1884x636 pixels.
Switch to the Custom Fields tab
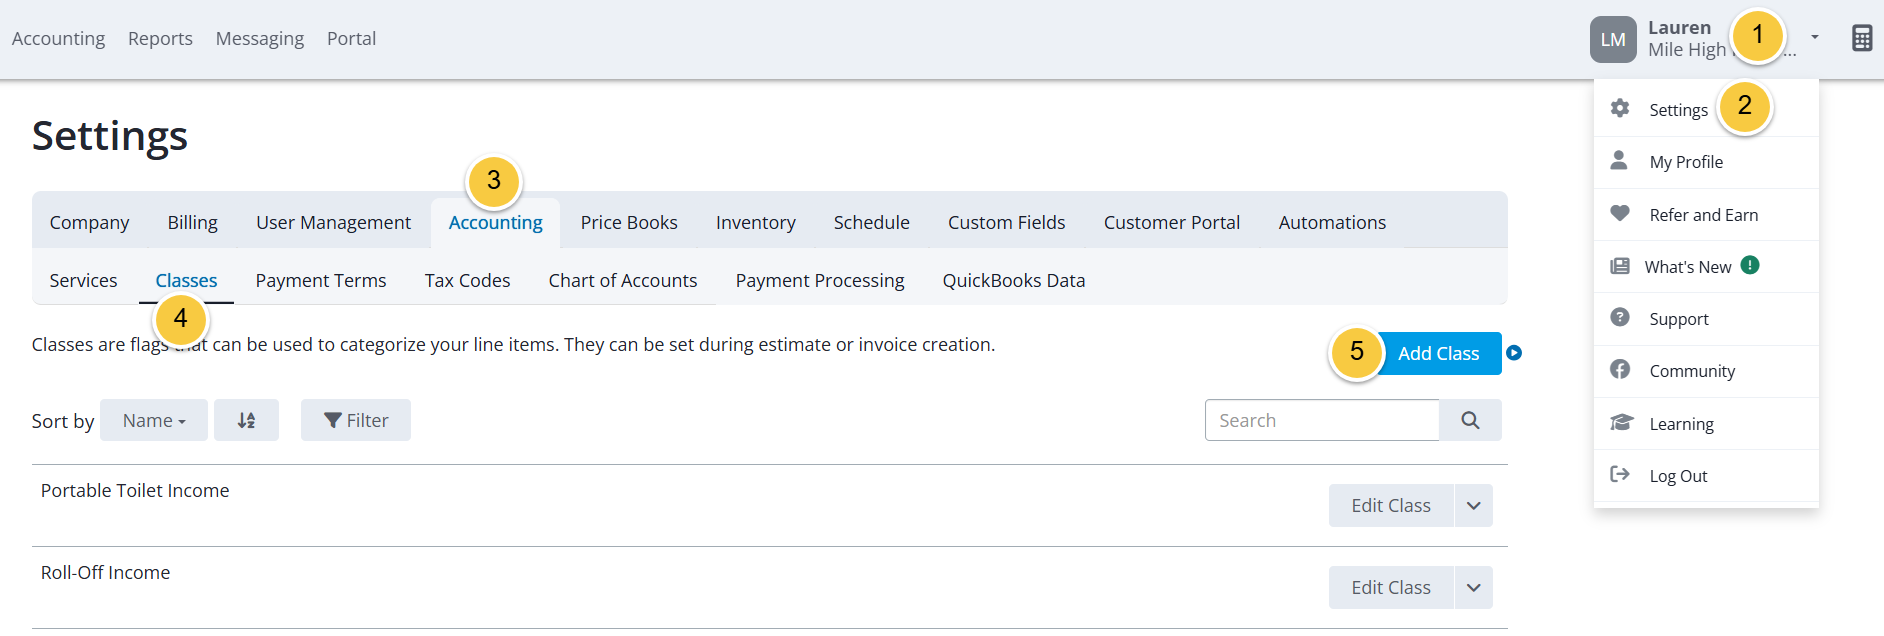[1007, 222]
